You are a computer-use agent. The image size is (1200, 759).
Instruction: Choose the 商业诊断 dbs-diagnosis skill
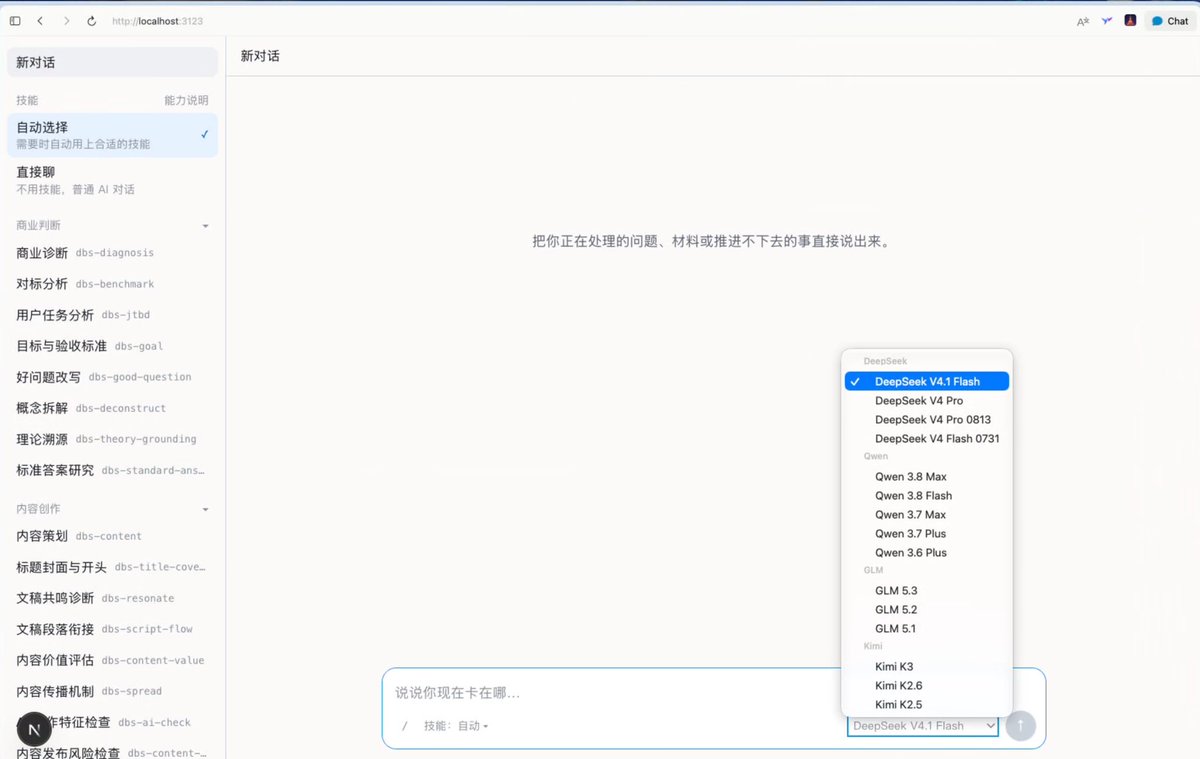[112, 253]
